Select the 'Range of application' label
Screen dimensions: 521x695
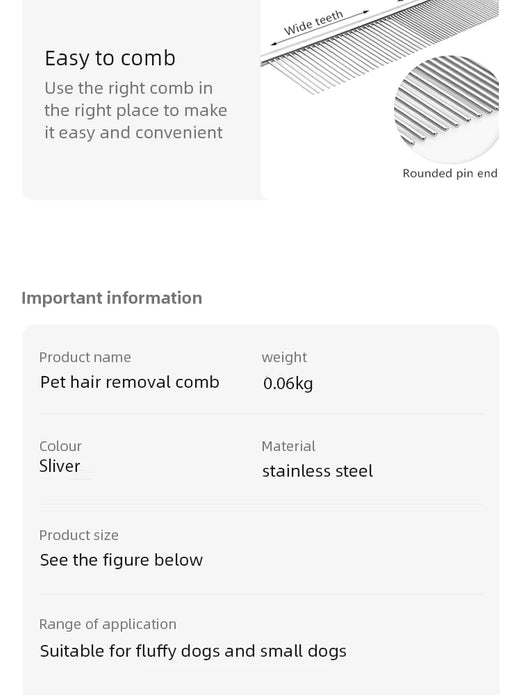coord(108,624)
